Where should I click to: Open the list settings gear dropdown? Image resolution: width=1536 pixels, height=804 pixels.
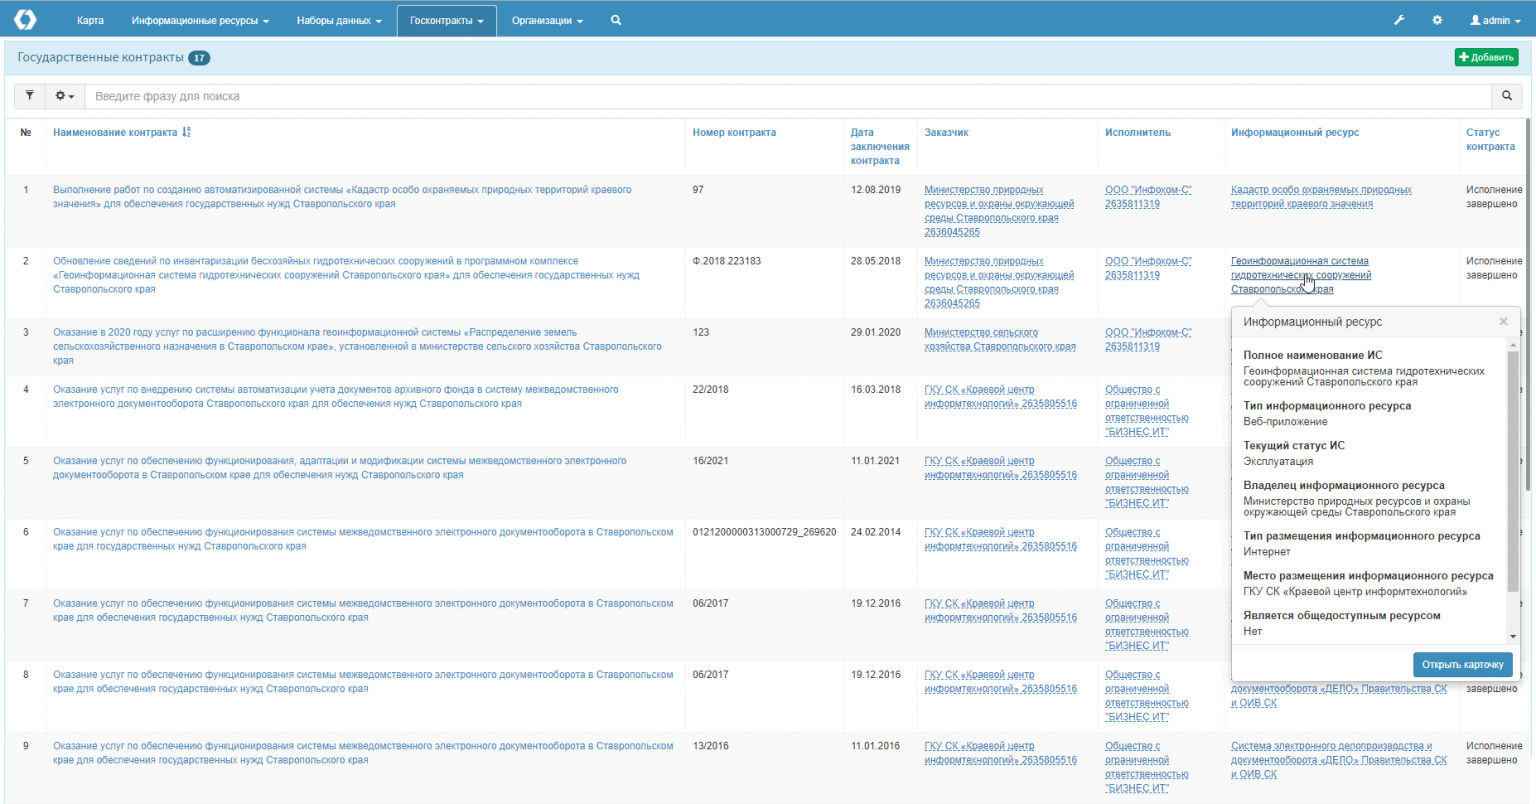[x=65, y=96]
